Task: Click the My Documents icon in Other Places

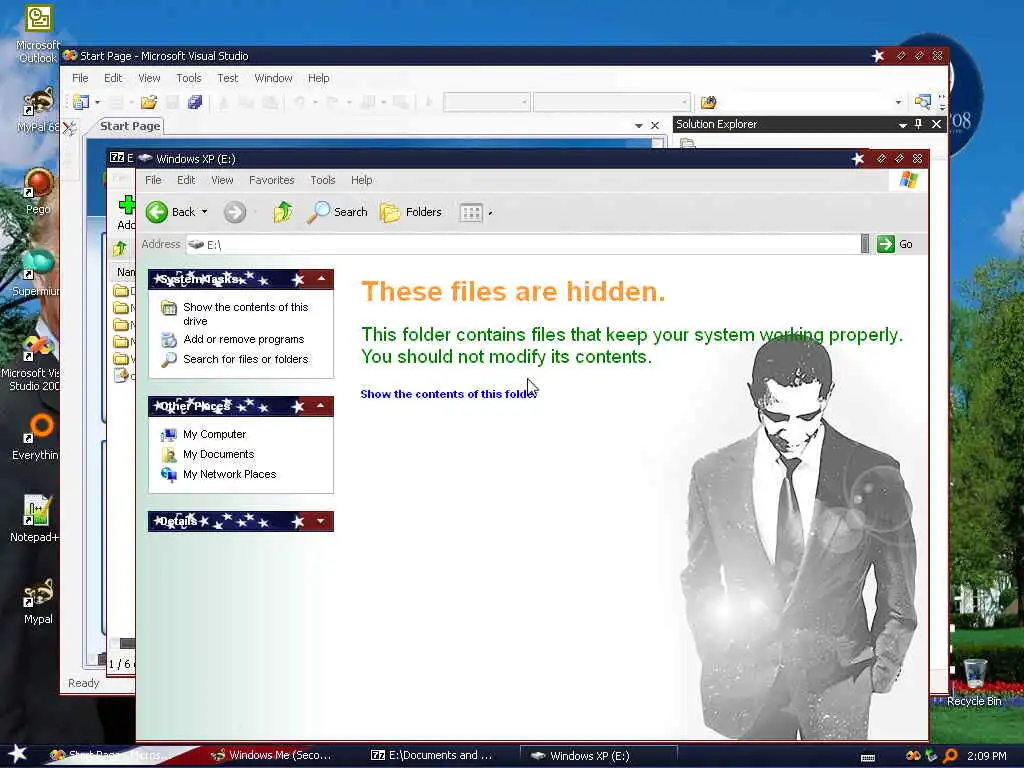Action: [x=169, y=455]
